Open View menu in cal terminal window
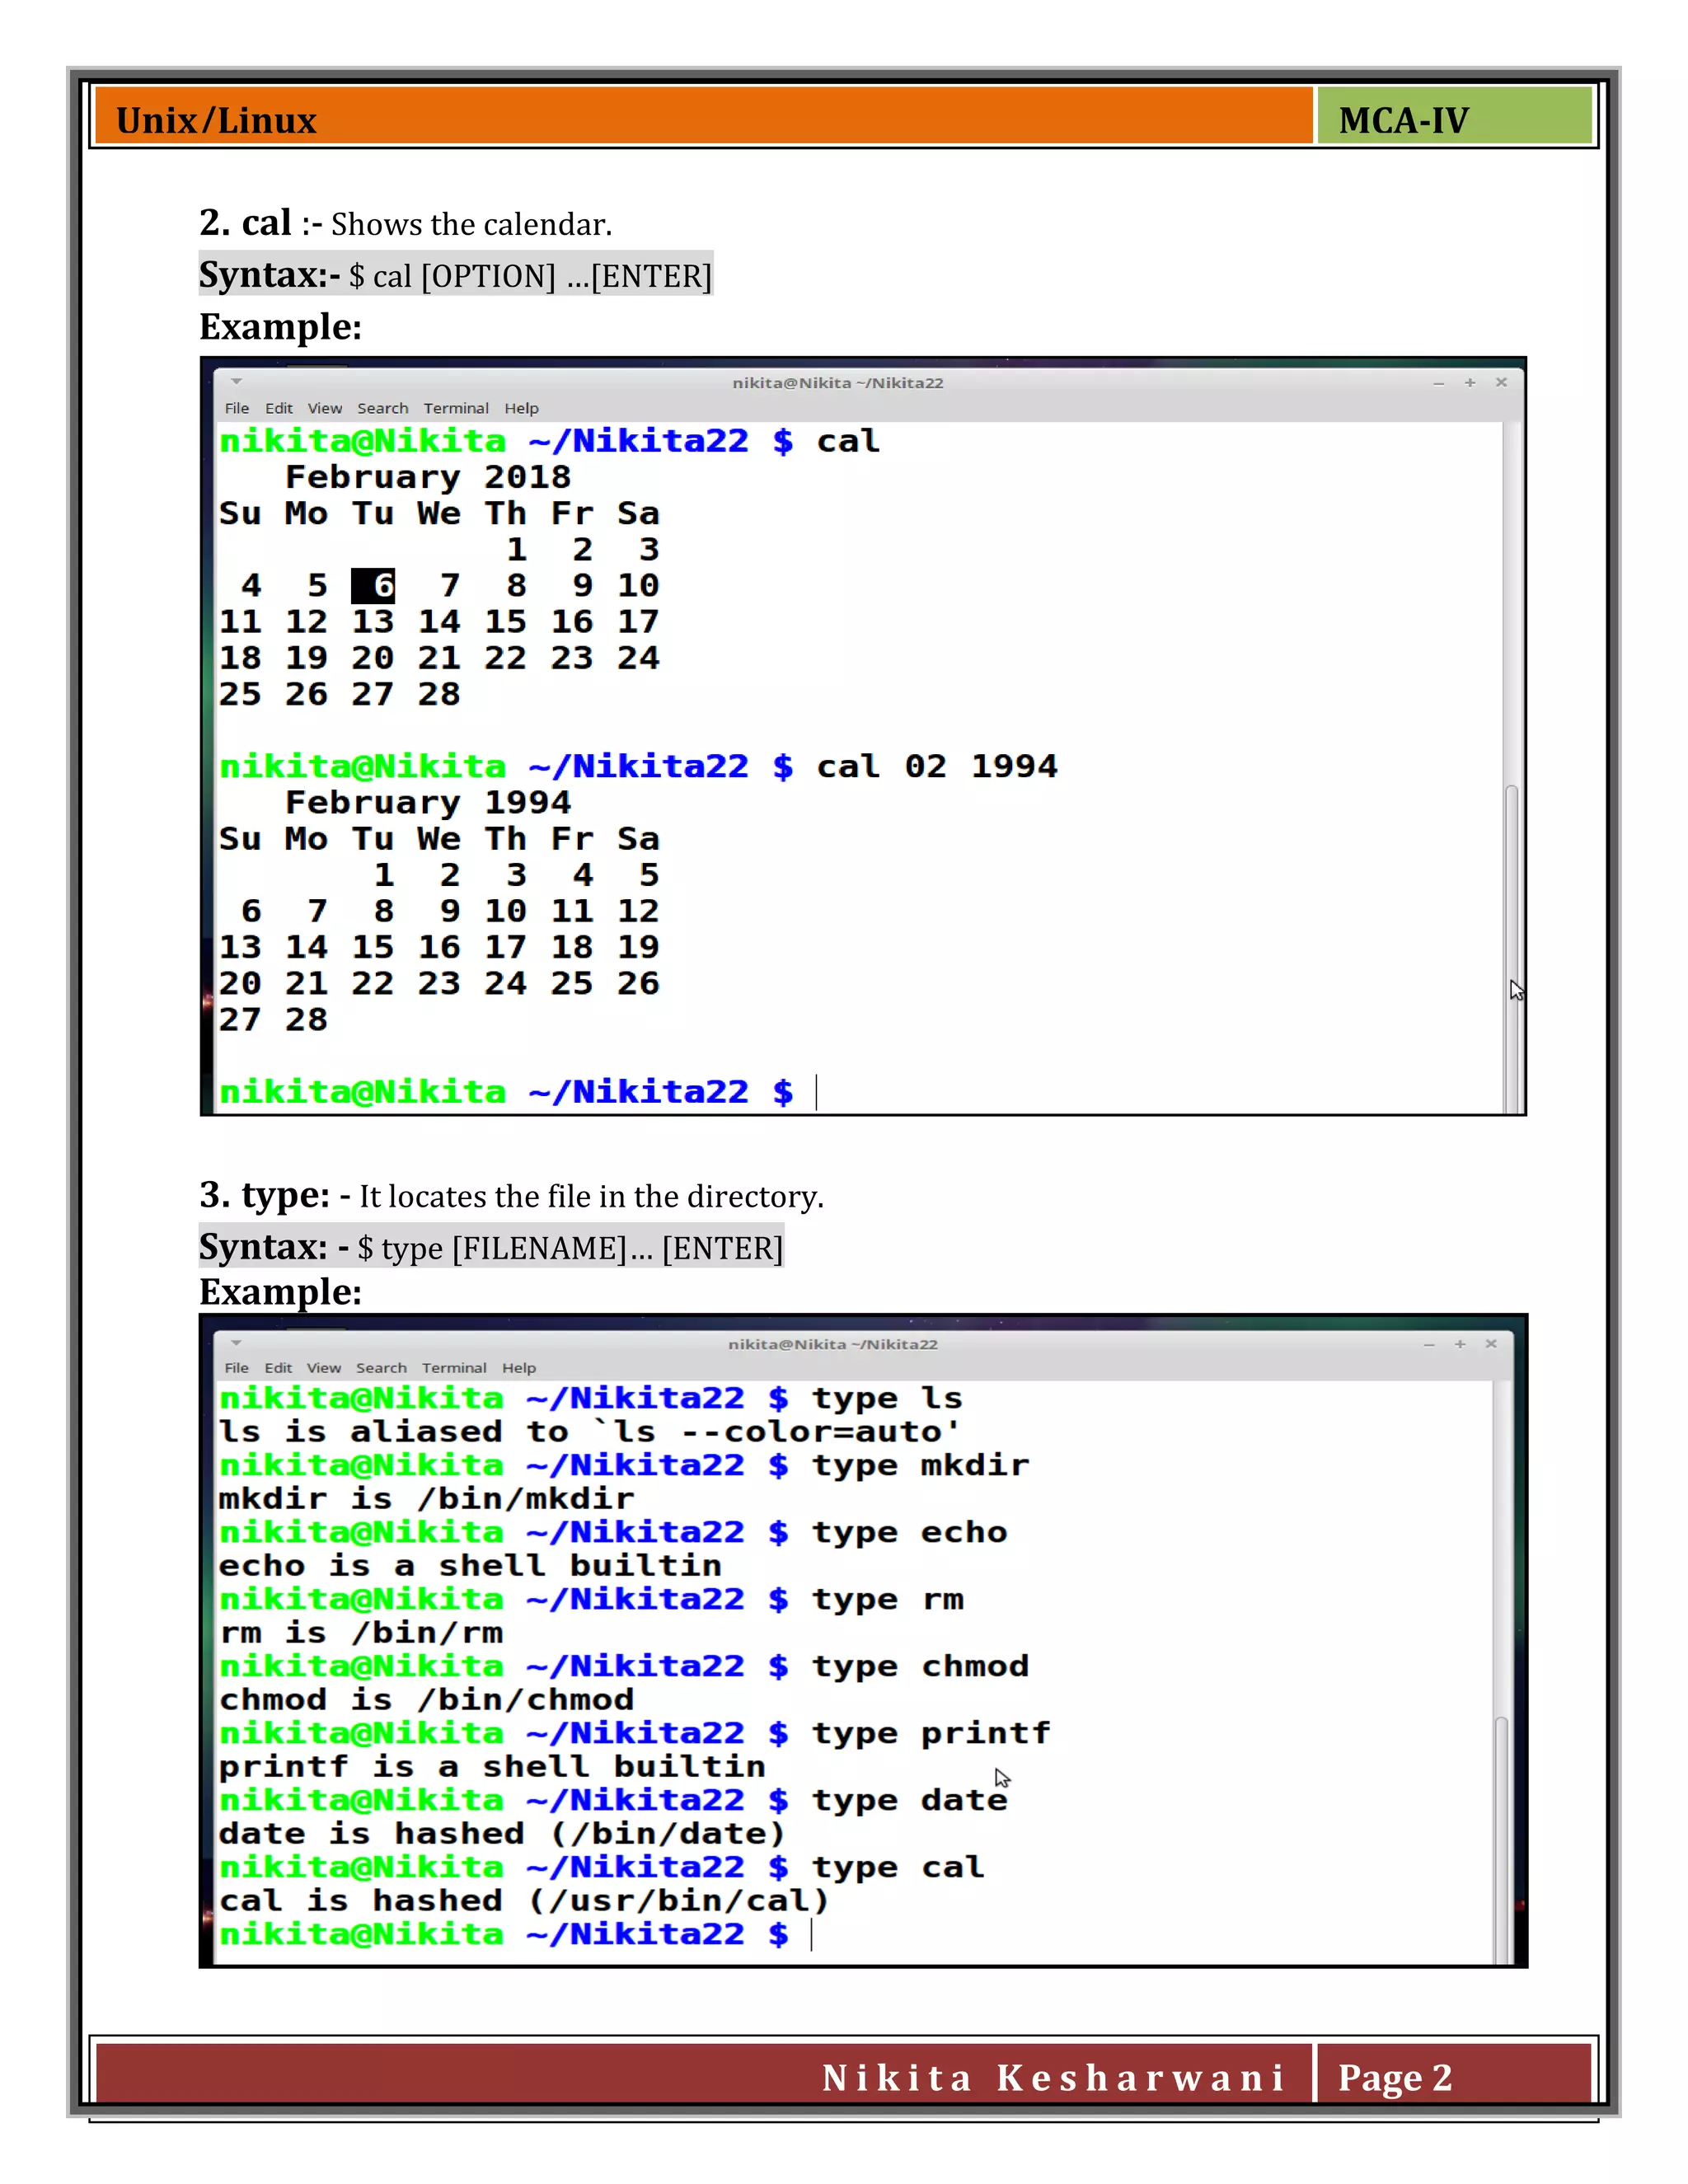The width and height of the screenshot is (1688, 2184). click(325, 408)
